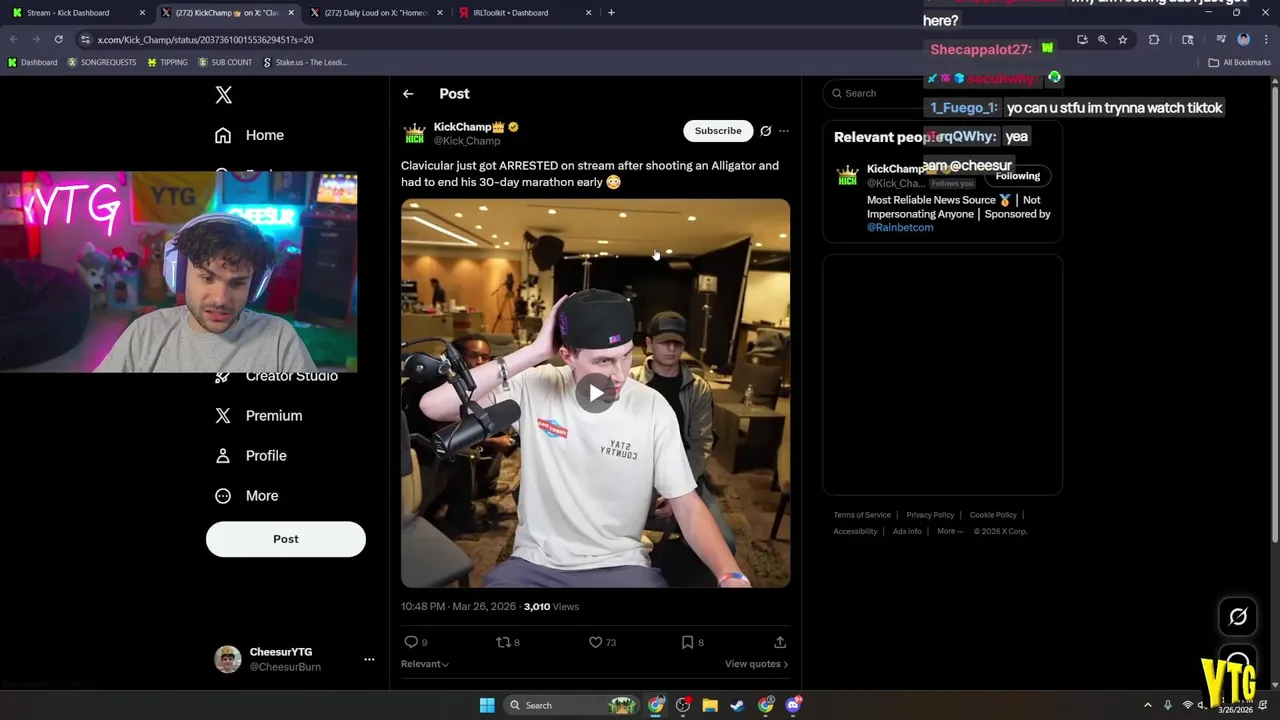Open the Grok floating button
Image resolution: width=1280 pixels, height=720 pixels.
1238,617
